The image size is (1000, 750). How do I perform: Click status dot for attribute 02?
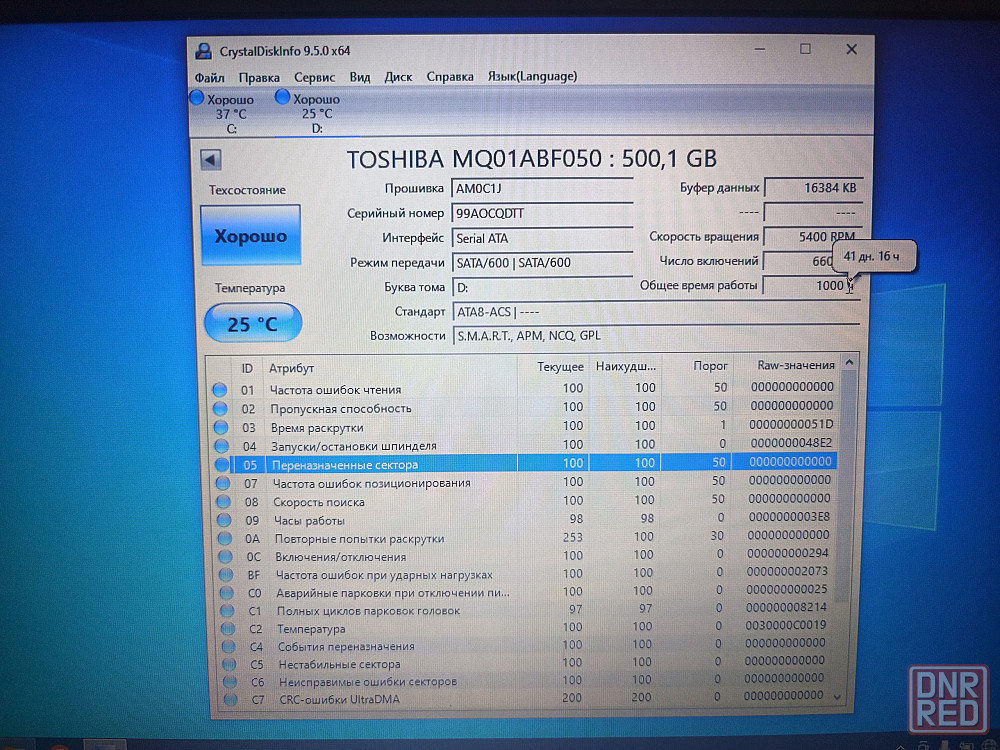221,408
